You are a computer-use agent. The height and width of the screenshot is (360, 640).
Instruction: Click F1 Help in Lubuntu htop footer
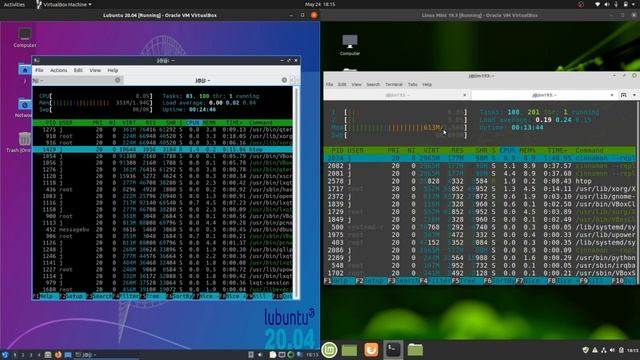click(x=46, y=296)
